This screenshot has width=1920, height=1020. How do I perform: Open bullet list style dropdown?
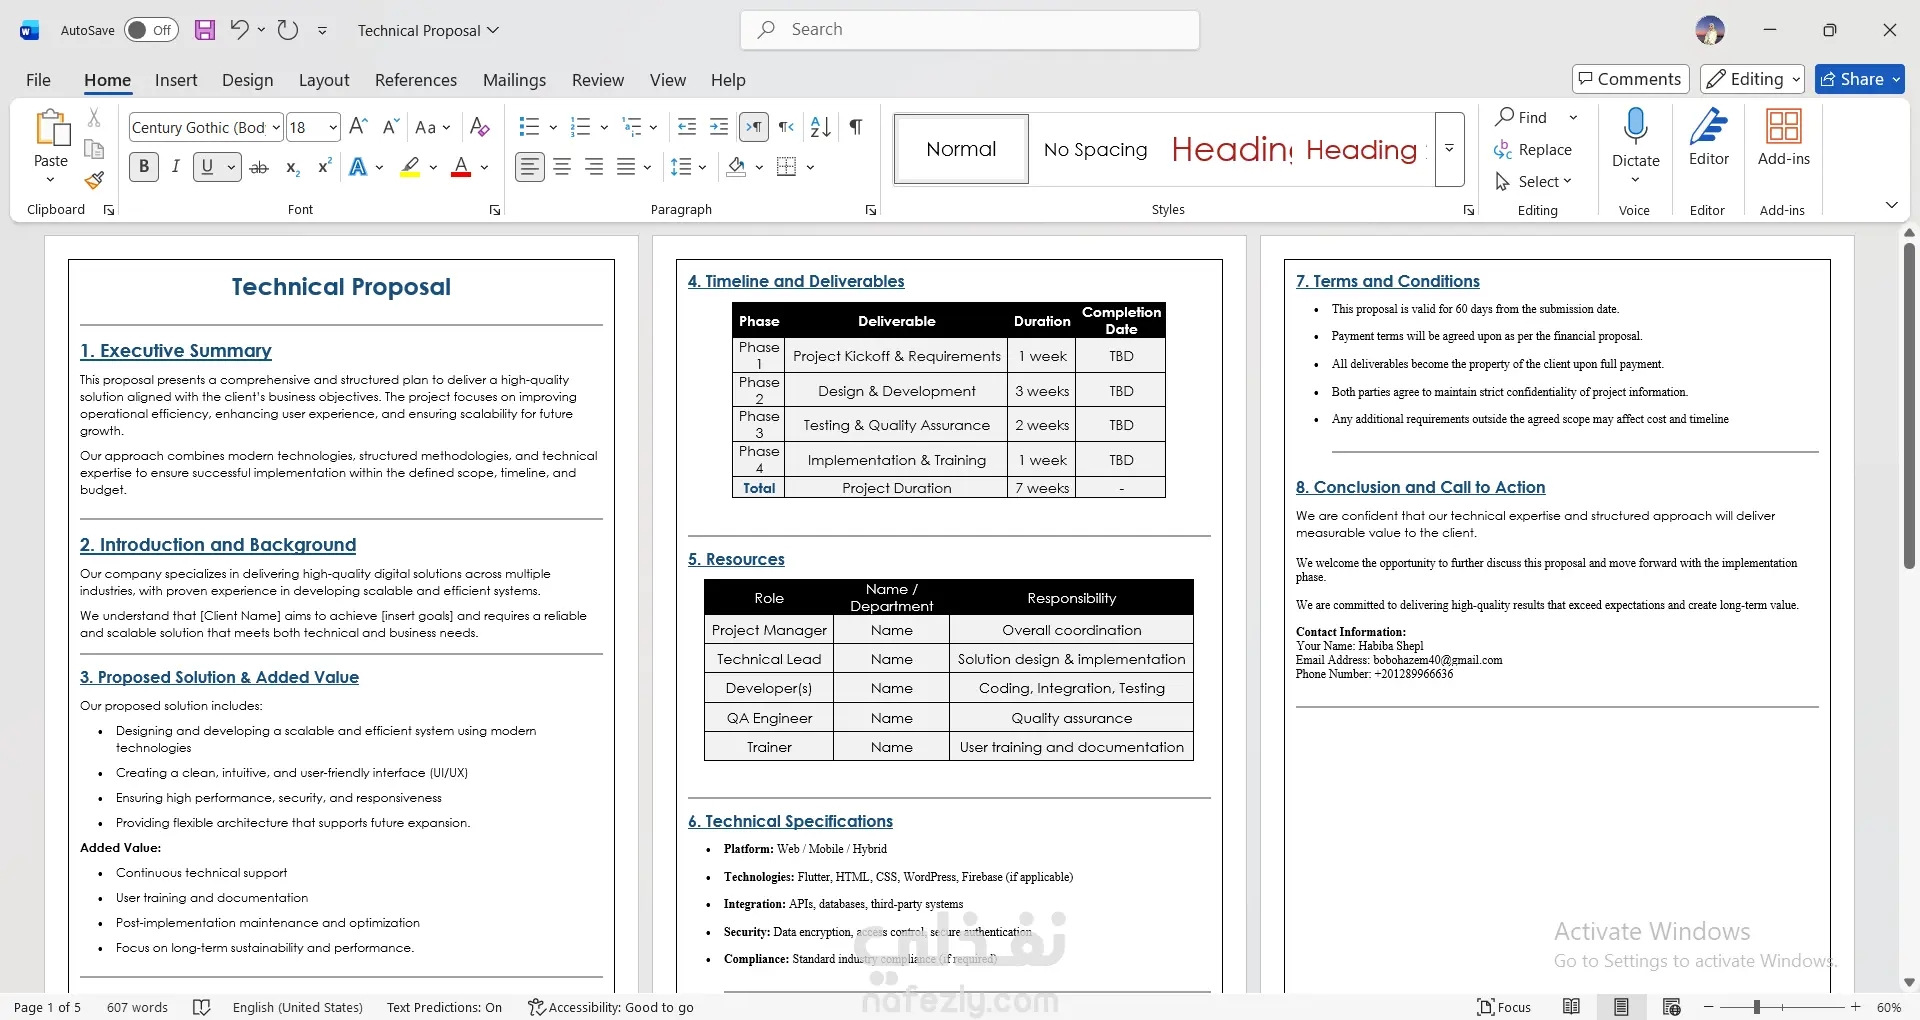point(553,127)
